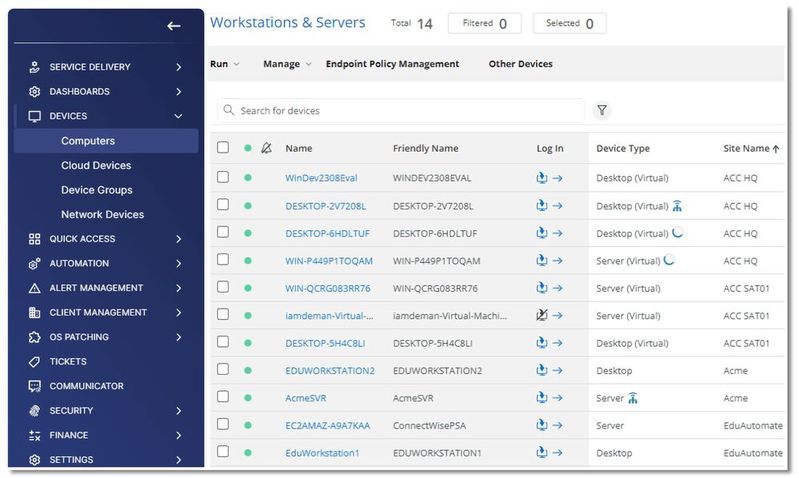Expand the Security chevron
The height and width of the screenshot is (478, 799).
click(178, 411)
